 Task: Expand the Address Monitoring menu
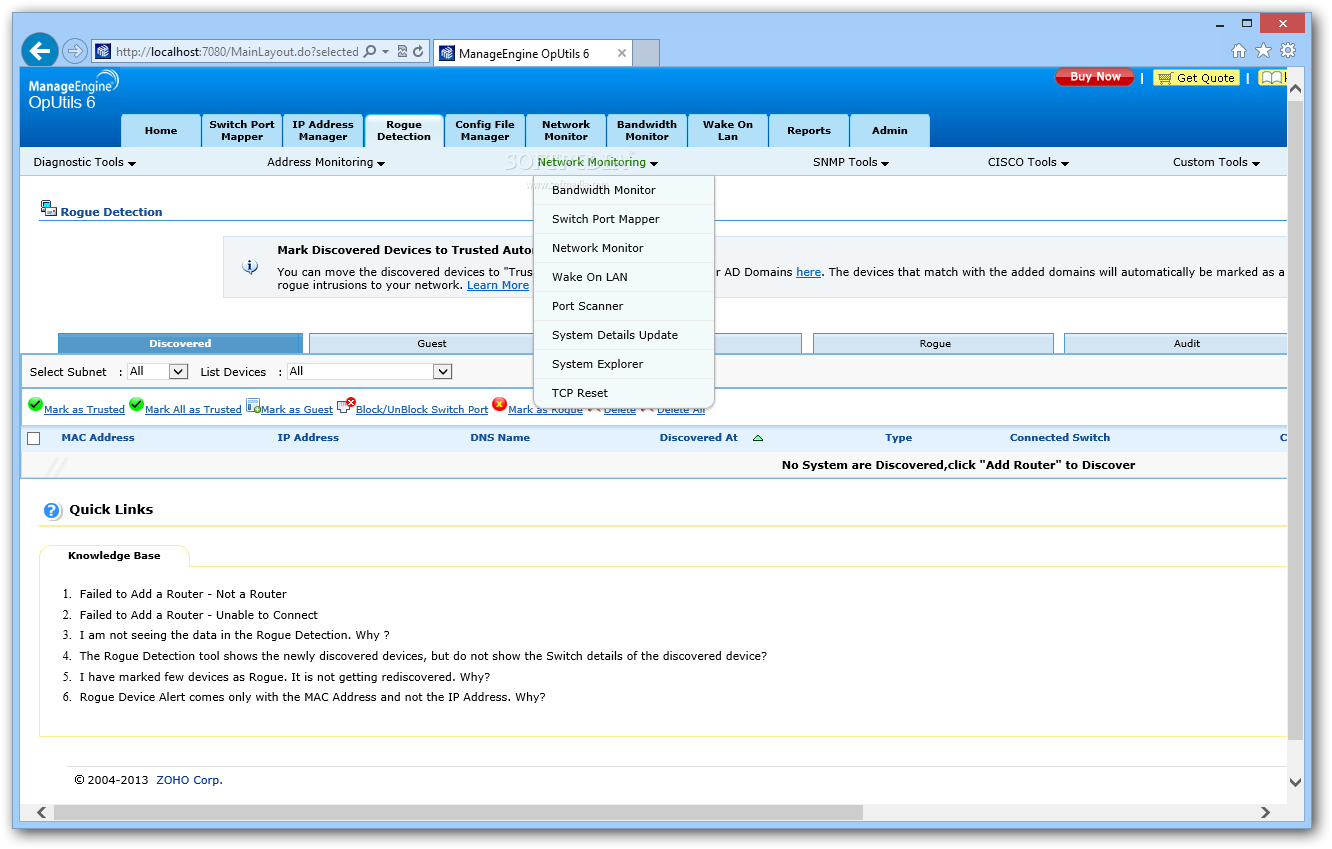pyautogui.click(x=326, y=162)
